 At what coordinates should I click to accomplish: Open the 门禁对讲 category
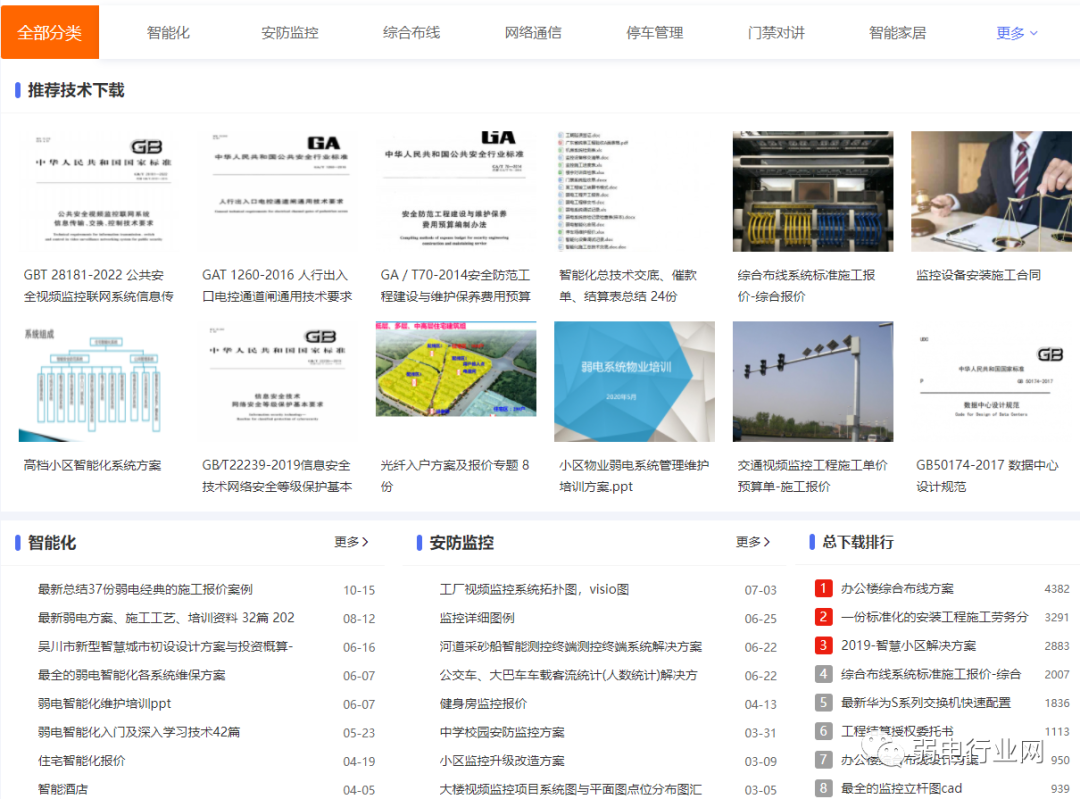coord(776,31)
